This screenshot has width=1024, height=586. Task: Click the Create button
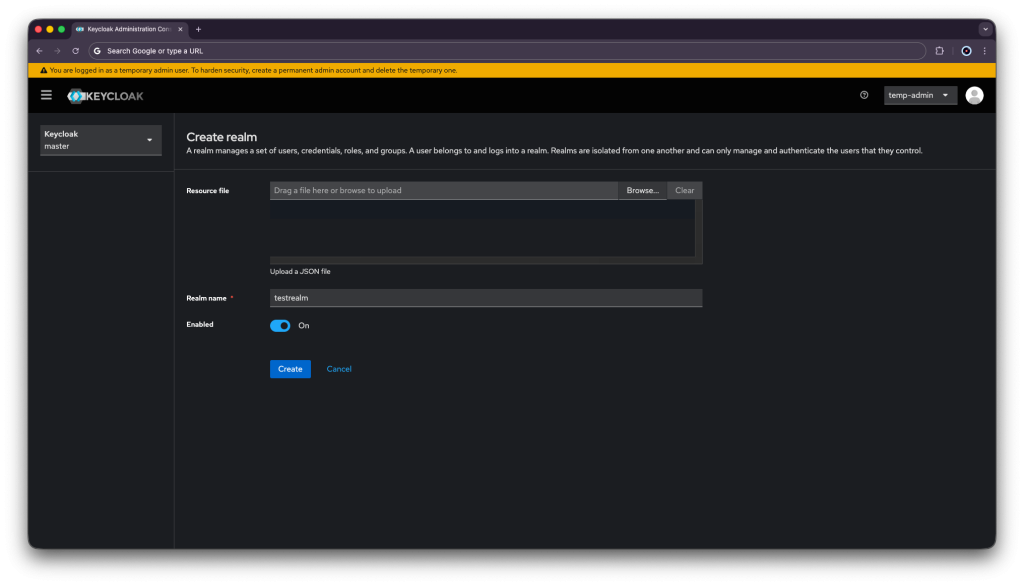pos(290,369)
